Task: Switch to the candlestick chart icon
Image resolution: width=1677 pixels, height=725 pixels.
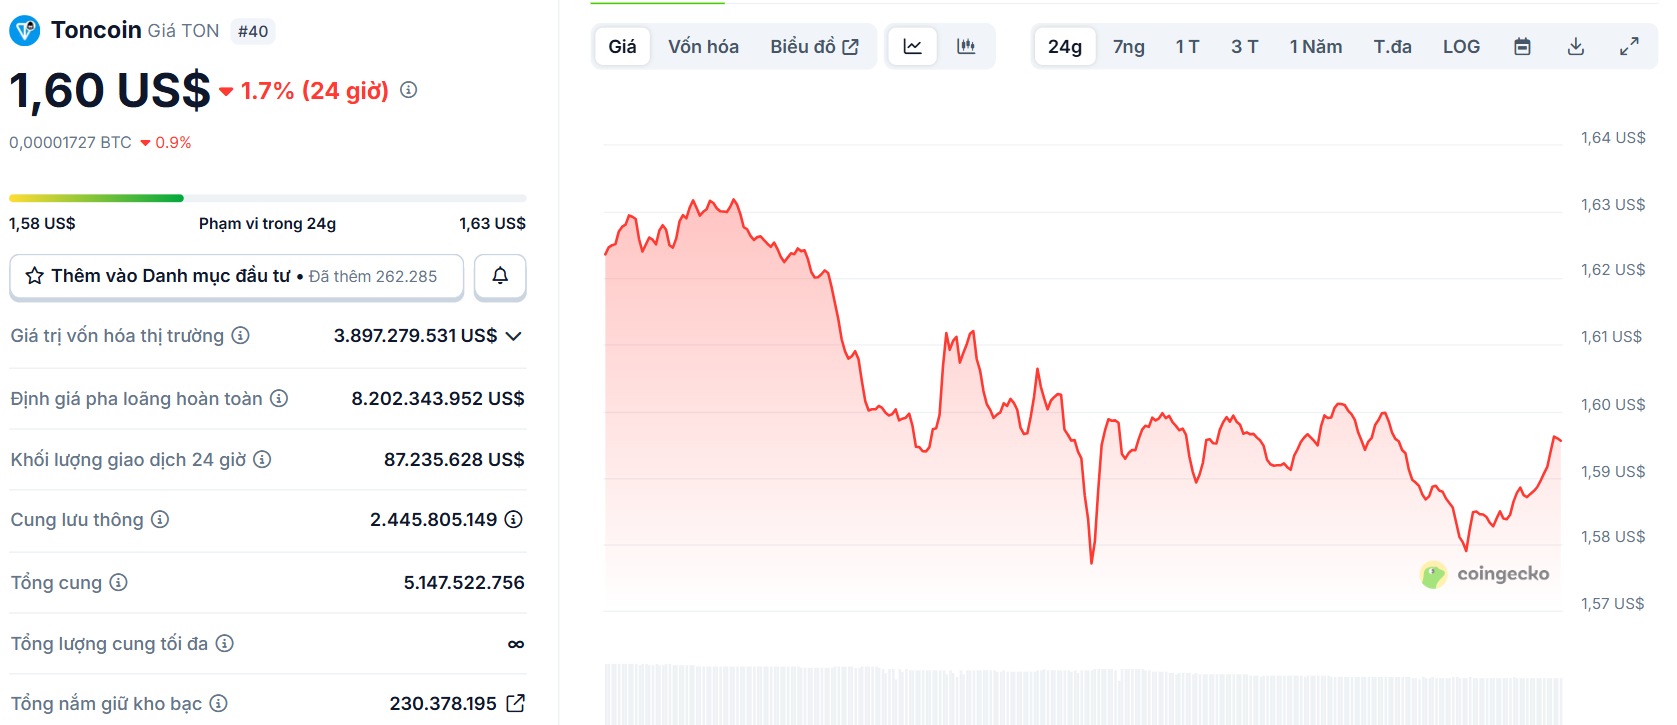Action: click(x=965, y=45)
